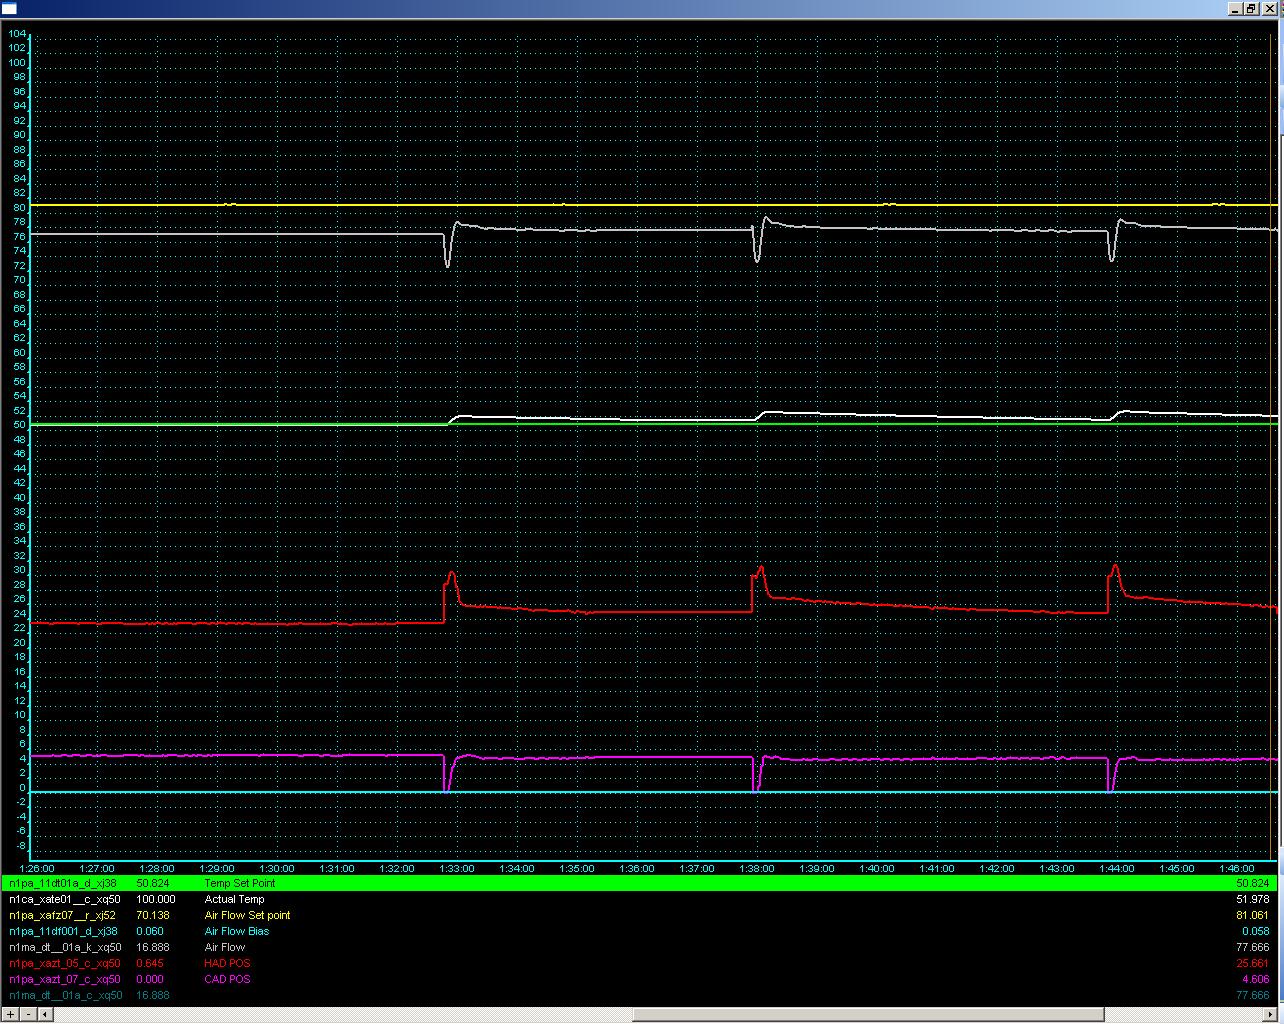Click the 1:33:00 time axis label

(x=457, y=868)
